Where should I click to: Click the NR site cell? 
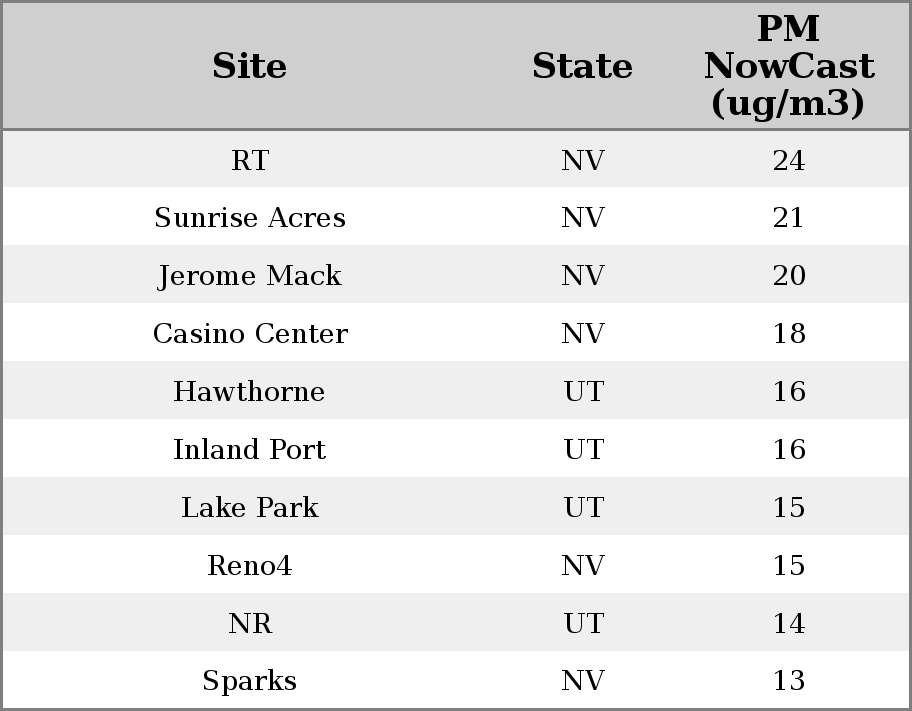pos(250,623)
